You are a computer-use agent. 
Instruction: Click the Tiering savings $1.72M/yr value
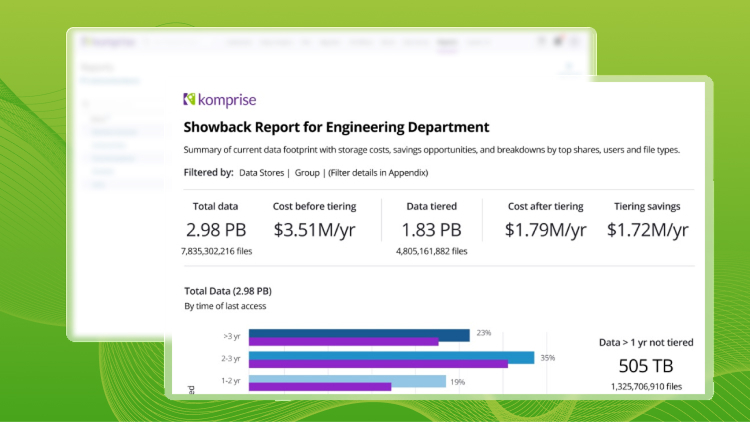[x=647, y=230]
